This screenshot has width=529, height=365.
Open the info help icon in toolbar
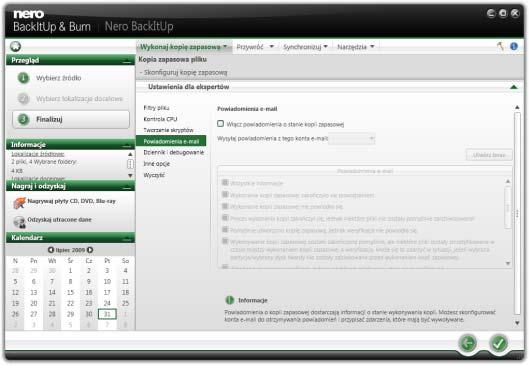pyautogui.click(x=514, y=46)
